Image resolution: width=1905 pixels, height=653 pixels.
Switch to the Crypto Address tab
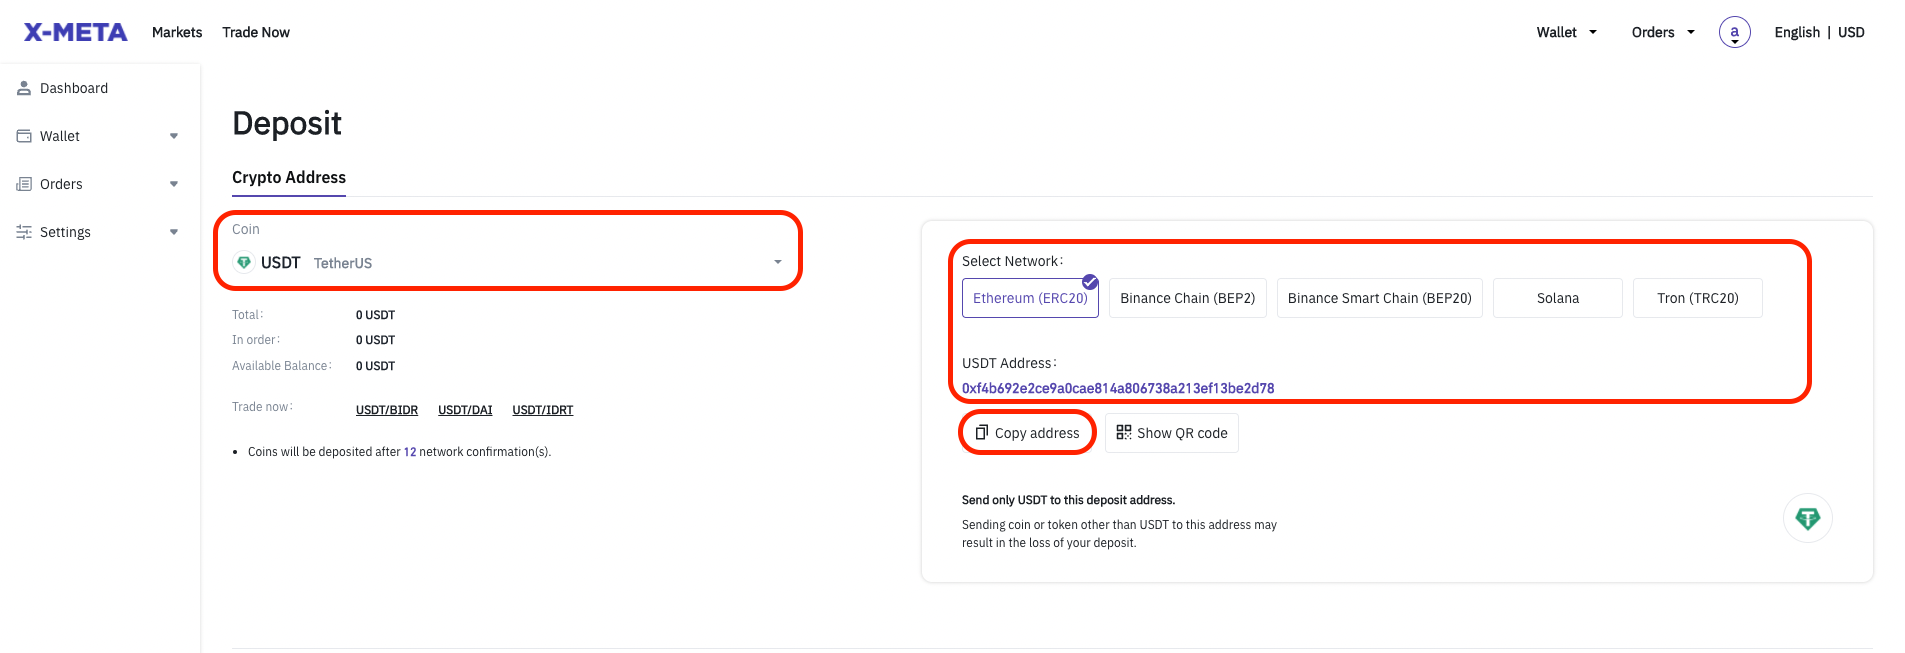[x=289, y=177]
